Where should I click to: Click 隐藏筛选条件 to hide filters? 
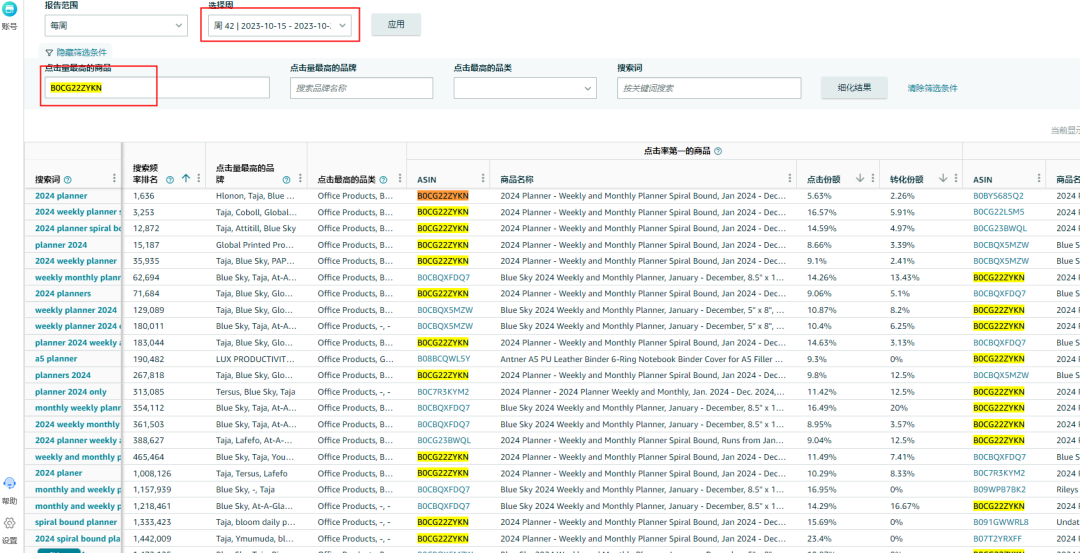click(x=81, y=52)
